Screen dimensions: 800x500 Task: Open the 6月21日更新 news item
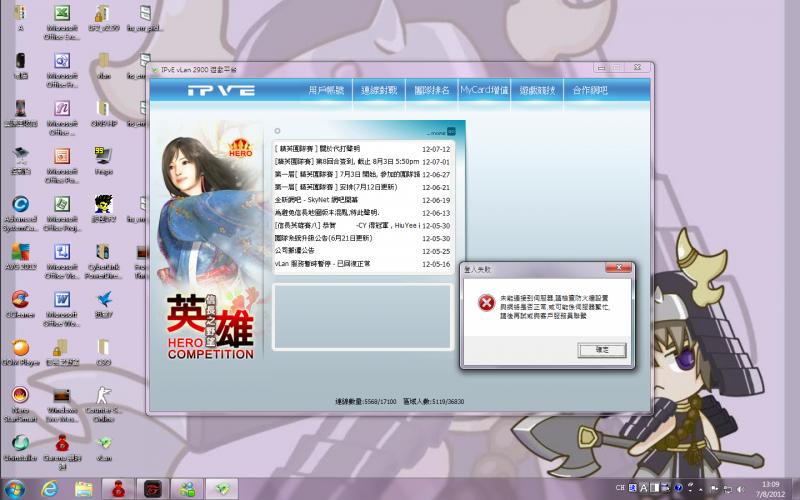(x=363, y=238)
